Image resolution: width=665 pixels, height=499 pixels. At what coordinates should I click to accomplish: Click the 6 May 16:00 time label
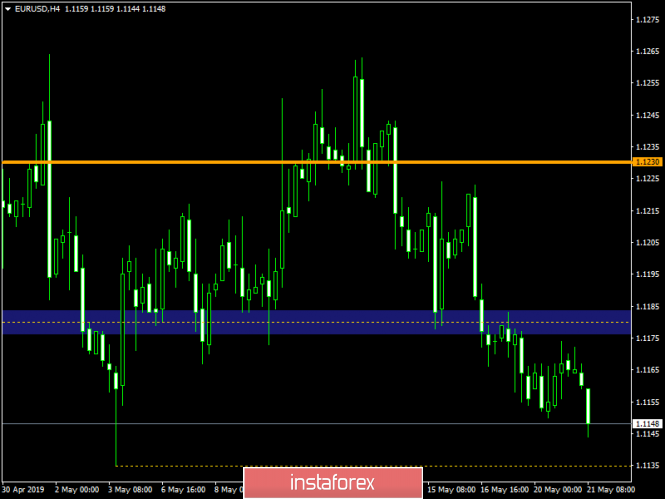(x=183, y=490)
